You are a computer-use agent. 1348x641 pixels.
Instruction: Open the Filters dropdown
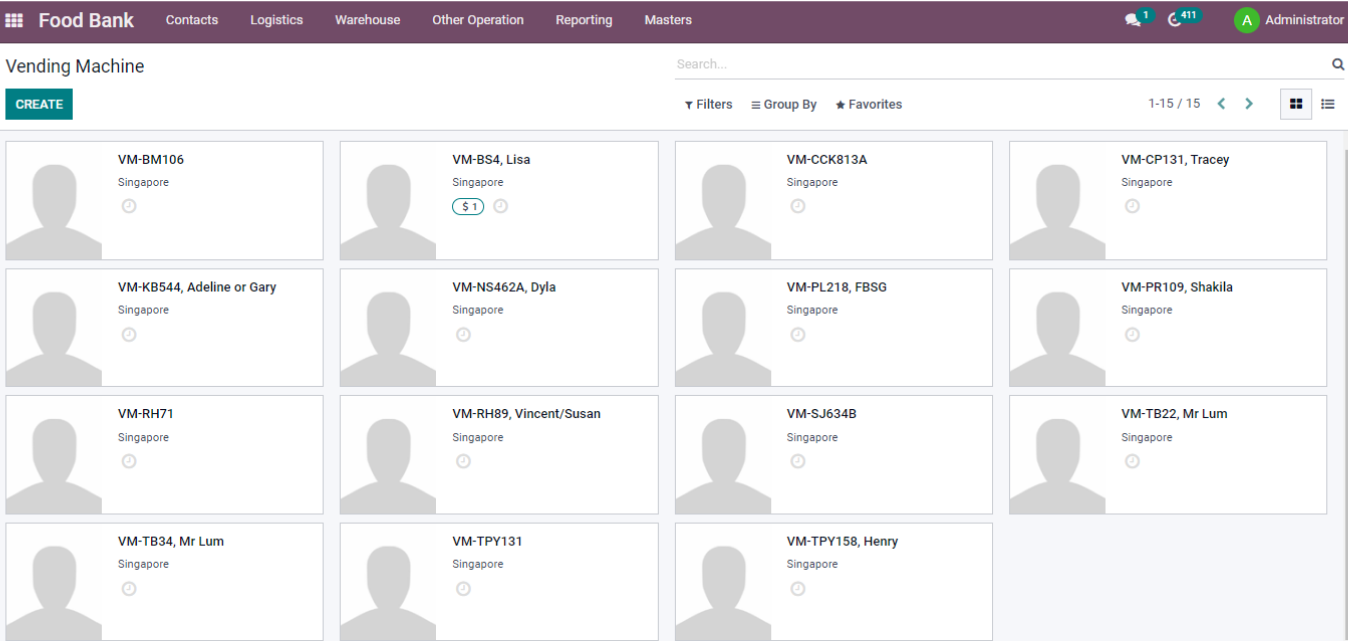[709, 104]
